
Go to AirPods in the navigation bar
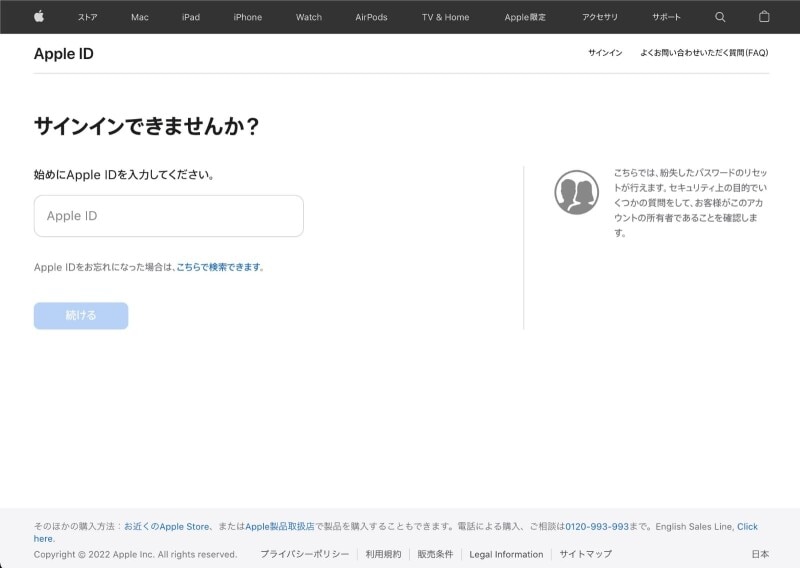click(x=371, y=17)
